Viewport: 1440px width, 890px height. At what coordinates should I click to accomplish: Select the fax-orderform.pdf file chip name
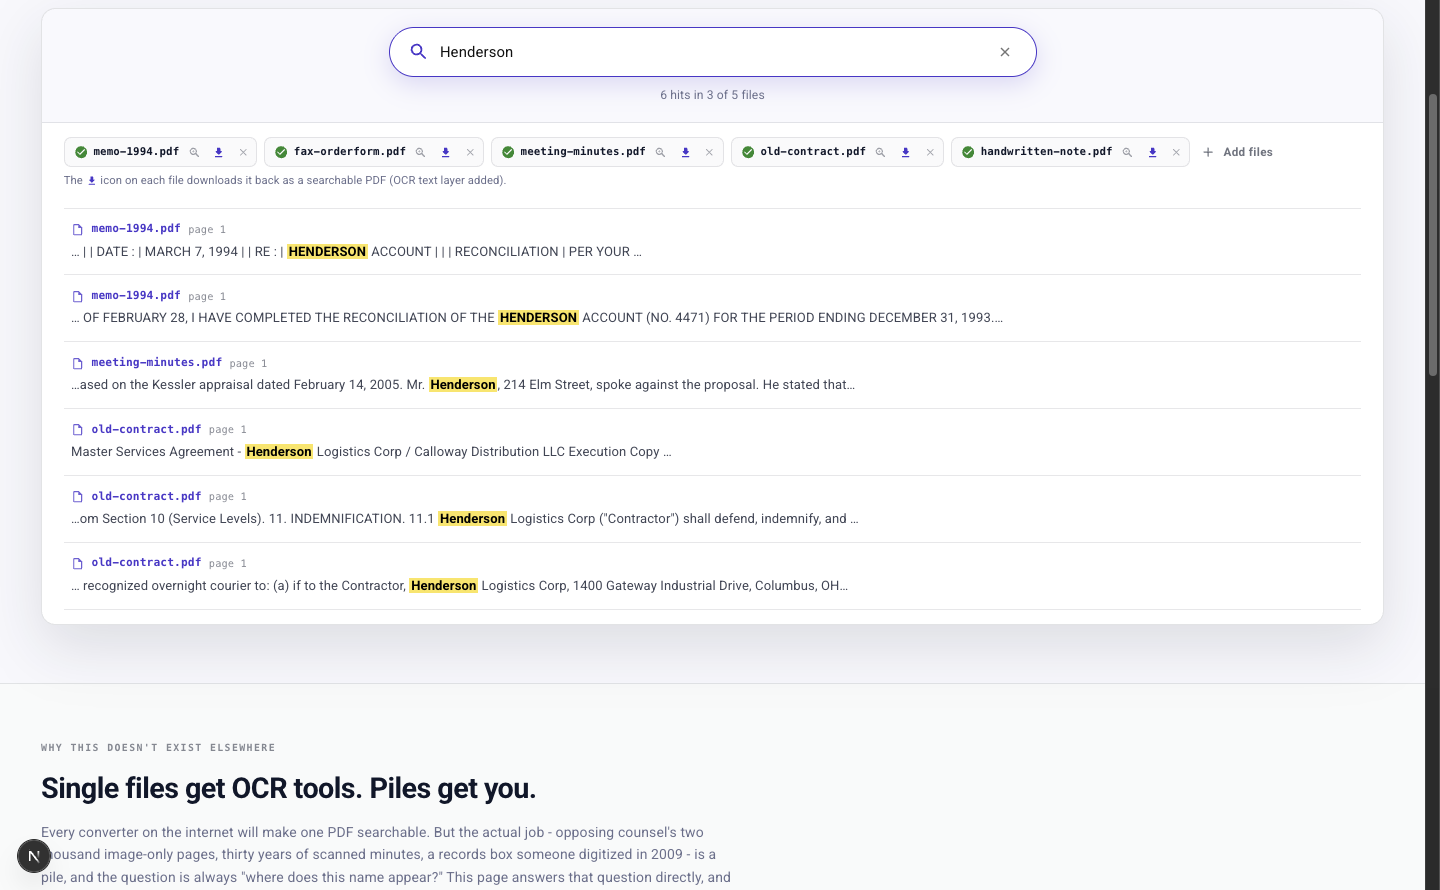[350, 152]
